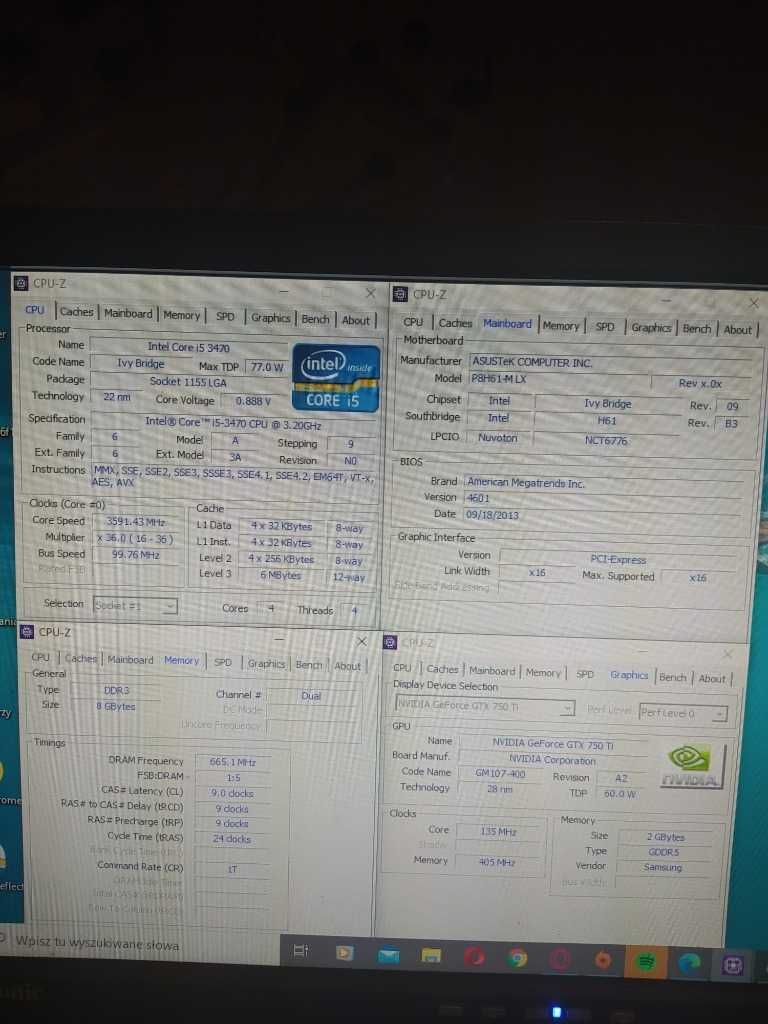Image resolution: width=768 pixels, height=1024 pixels.
Task: Close the CPU tab CPU-Z window
Action: (370, 293)
